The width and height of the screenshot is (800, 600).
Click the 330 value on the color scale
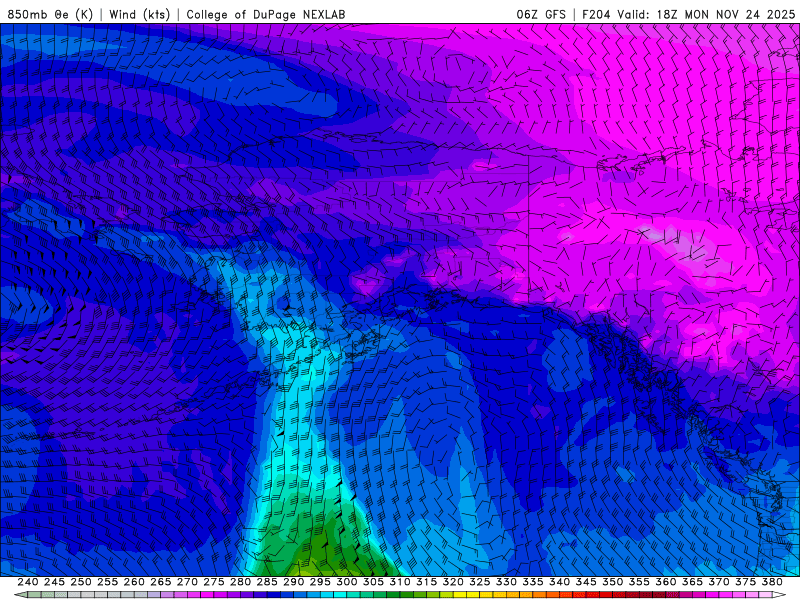pyautogui.click(x=506, y=582)
